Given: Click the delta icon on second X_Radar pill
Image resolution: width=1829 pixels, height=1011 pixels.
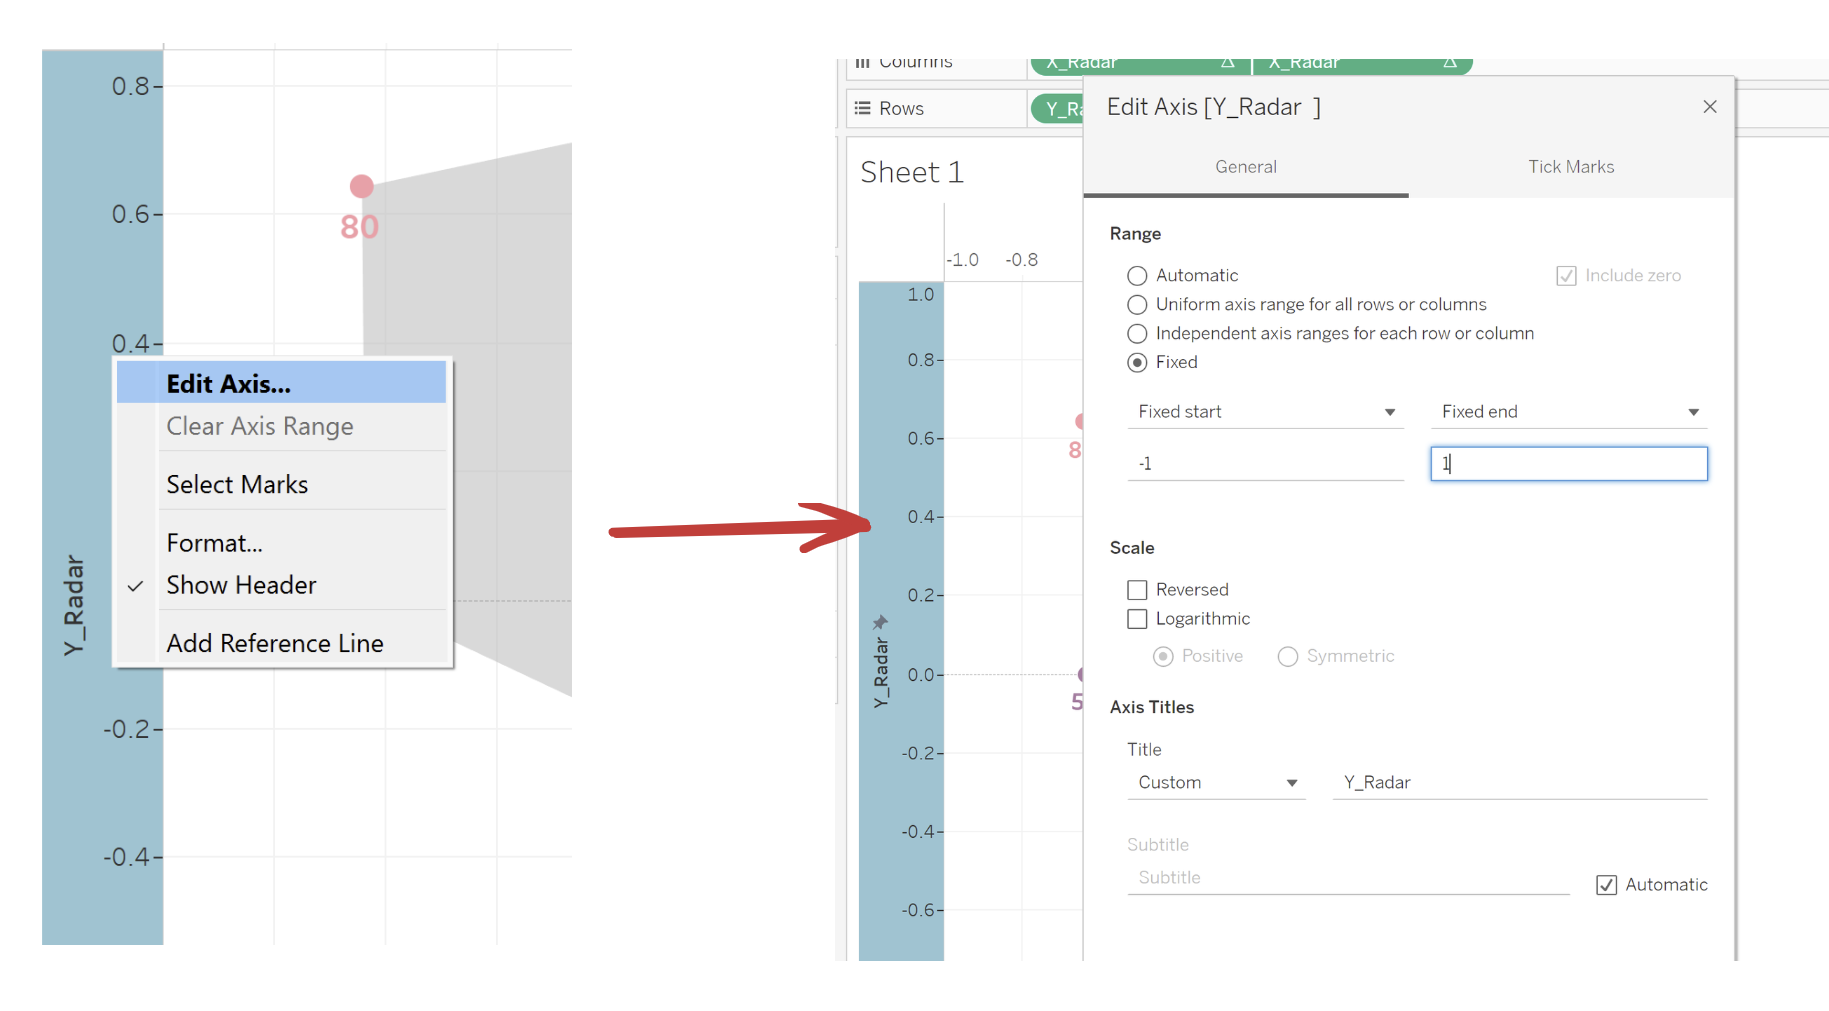Looking at the screenshot, I should (x=1449, y=63).
